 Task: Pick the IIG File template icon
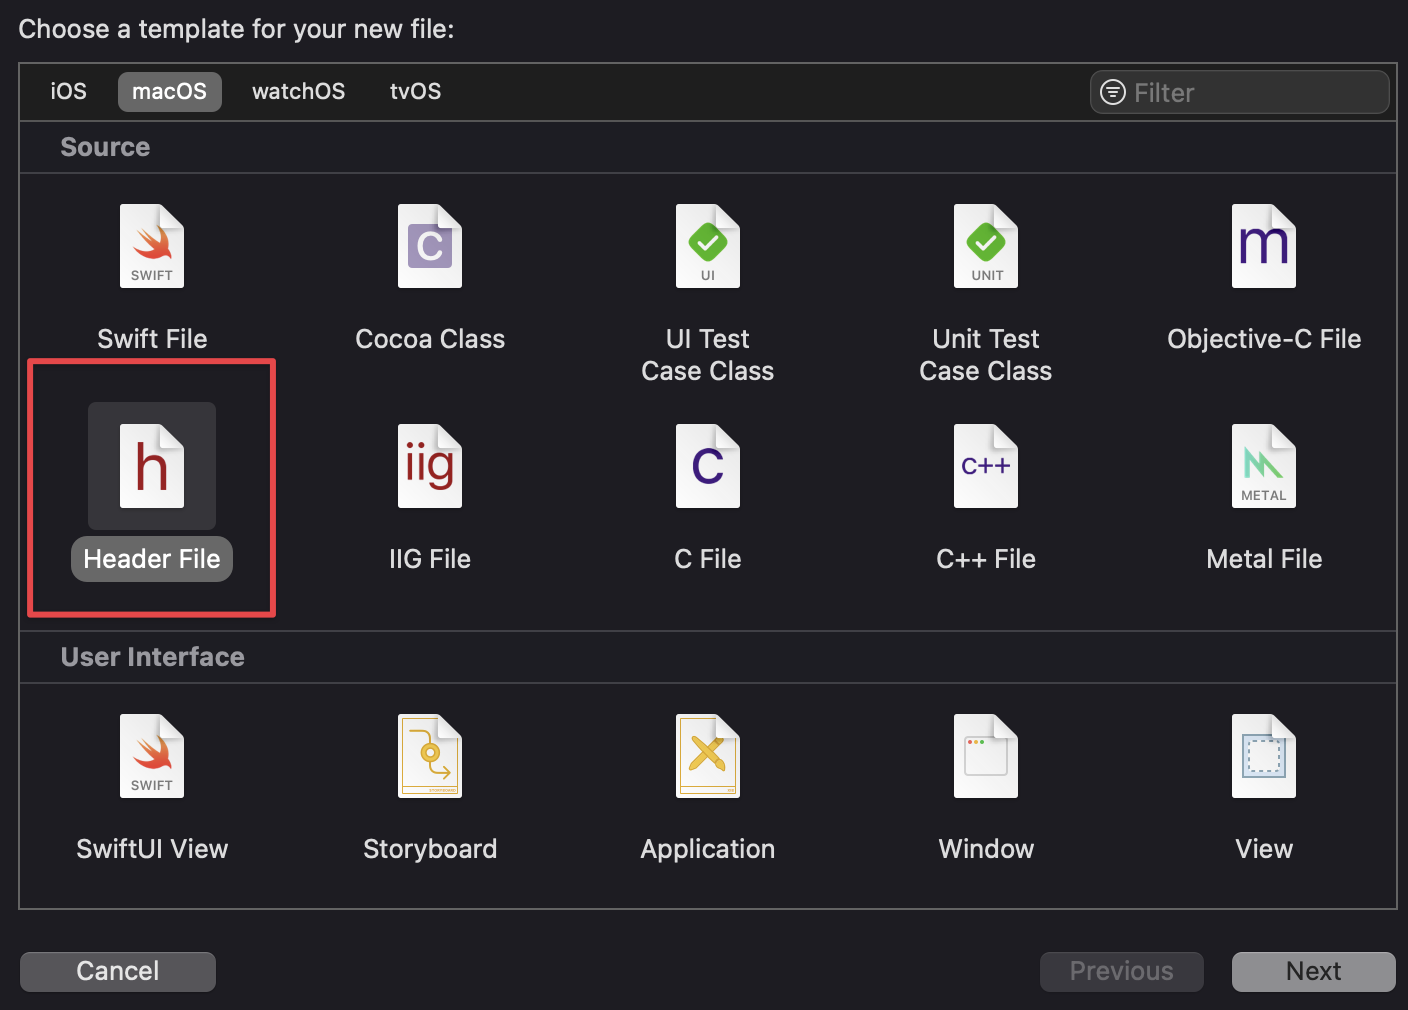point(430,466)
